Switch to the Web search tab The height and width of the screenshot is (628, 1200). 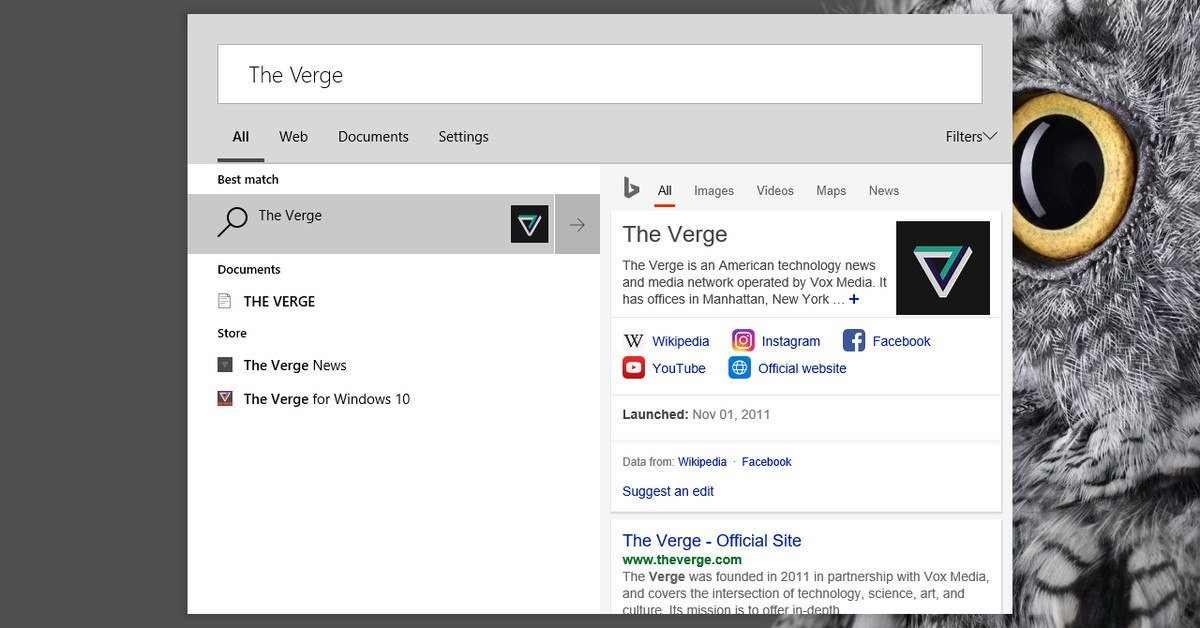click(293, 136)
